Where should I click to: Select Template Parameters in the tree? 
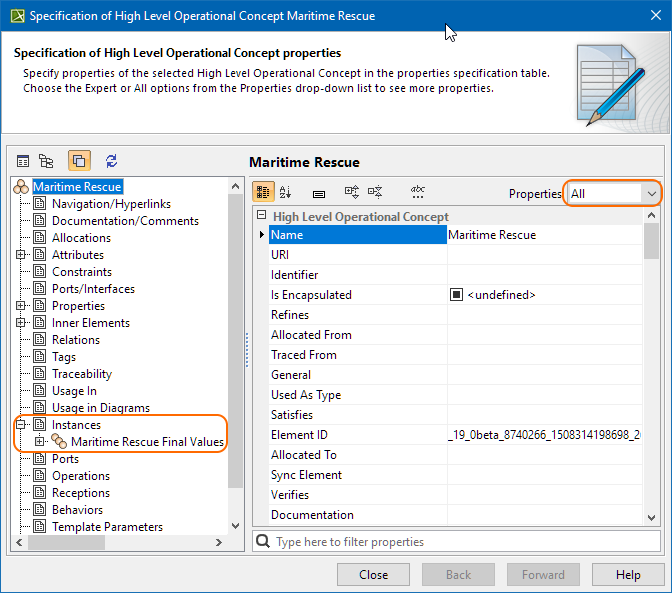107,527
